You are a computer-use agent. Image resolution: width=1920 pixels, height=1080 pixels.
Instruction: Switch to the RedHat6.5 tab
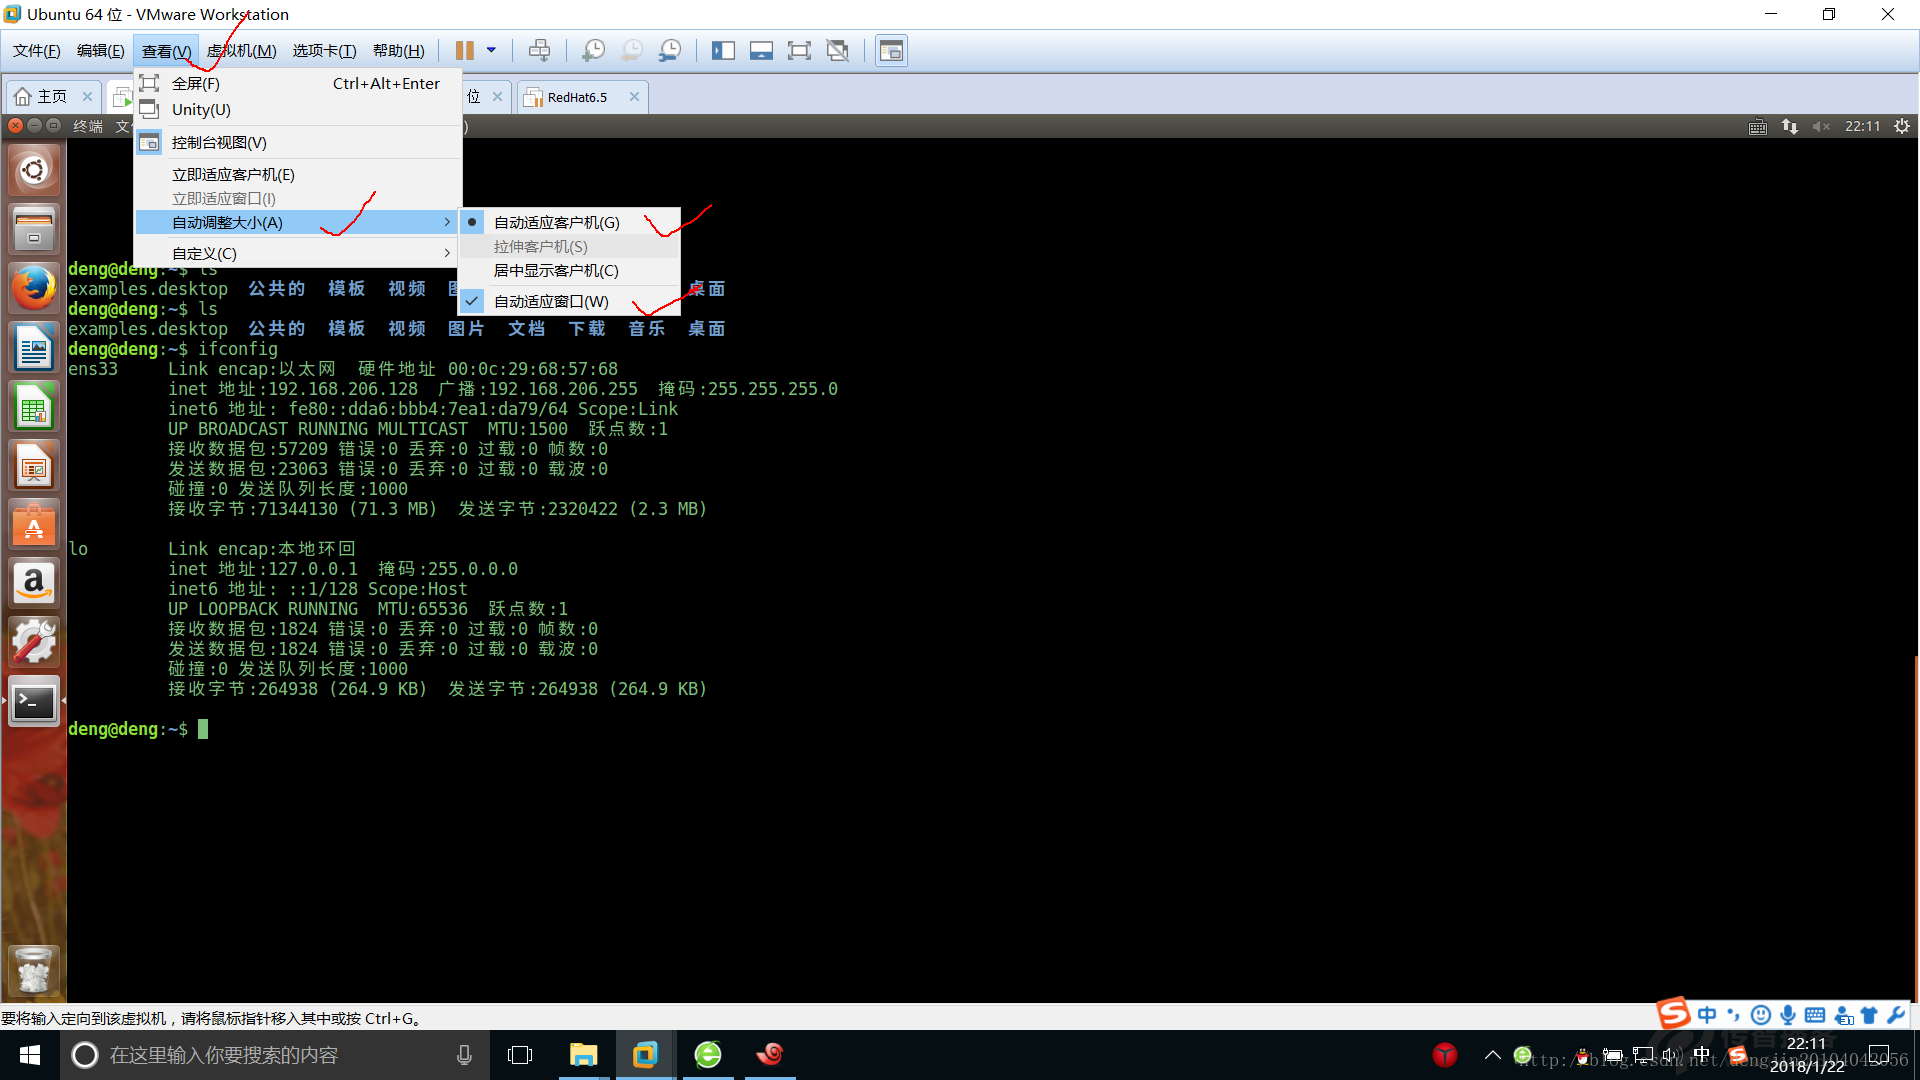click(577, 96)
